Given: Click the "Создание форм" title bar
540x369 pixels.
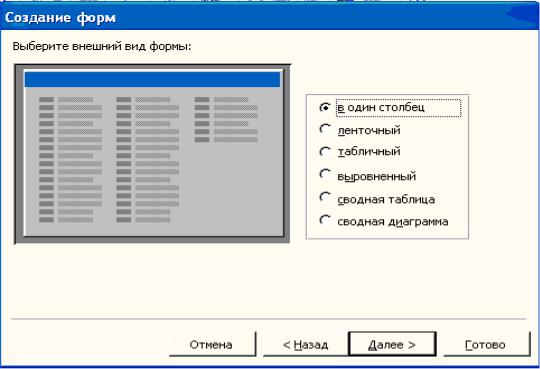Looking at the screenshot, I should pyautogui.click(x=270, y=17).
